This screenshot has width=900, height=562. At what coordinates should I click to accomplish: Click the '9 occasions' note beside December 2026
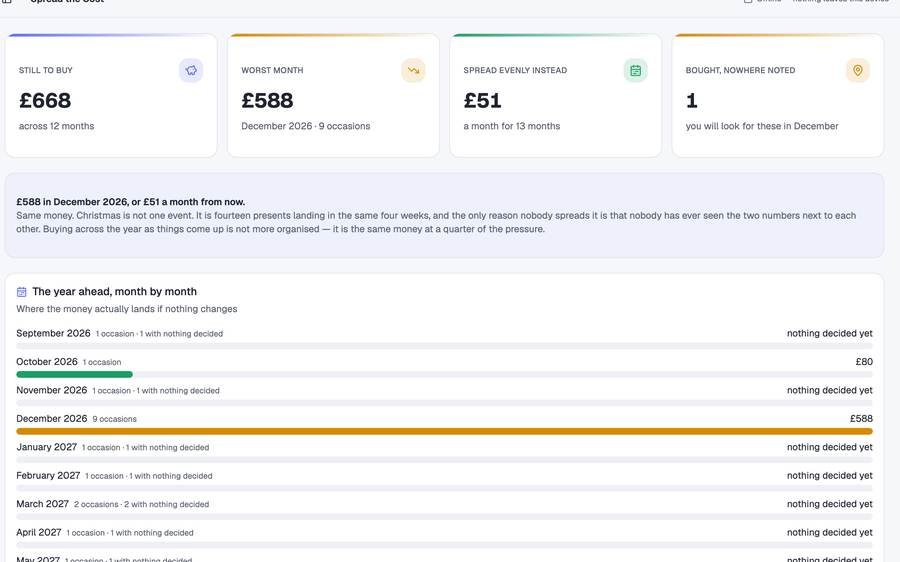(x=114, y=419)
